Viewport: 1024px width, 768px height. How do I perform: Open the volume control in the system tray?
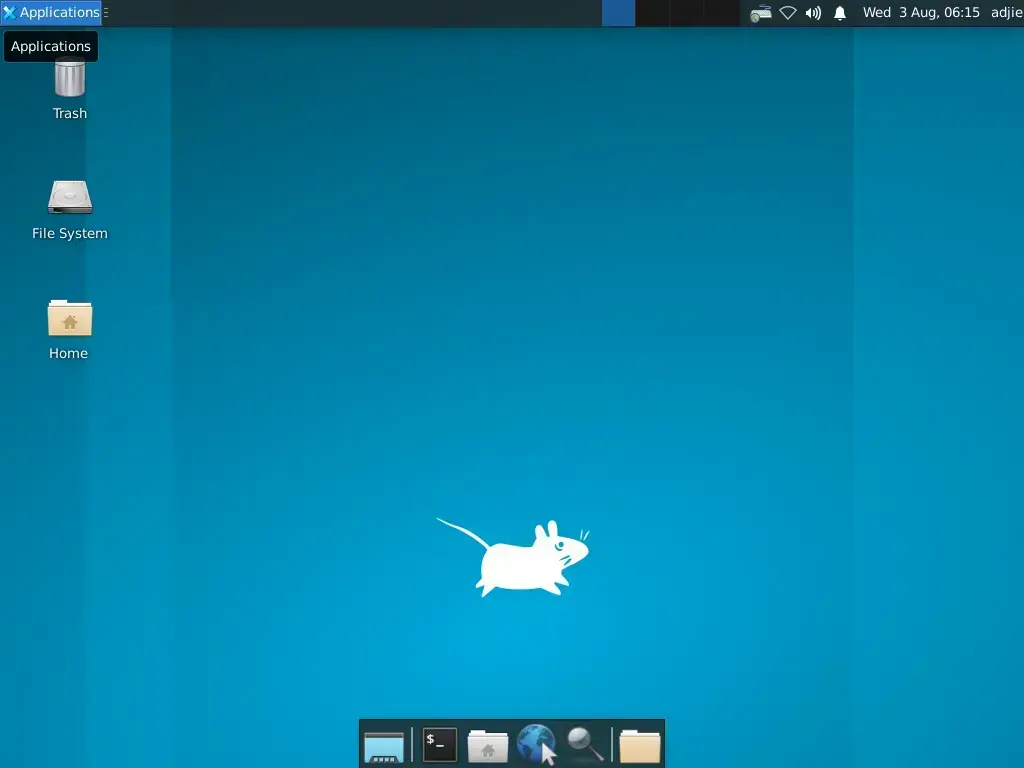pyautogui.click(x=812, y=13)
